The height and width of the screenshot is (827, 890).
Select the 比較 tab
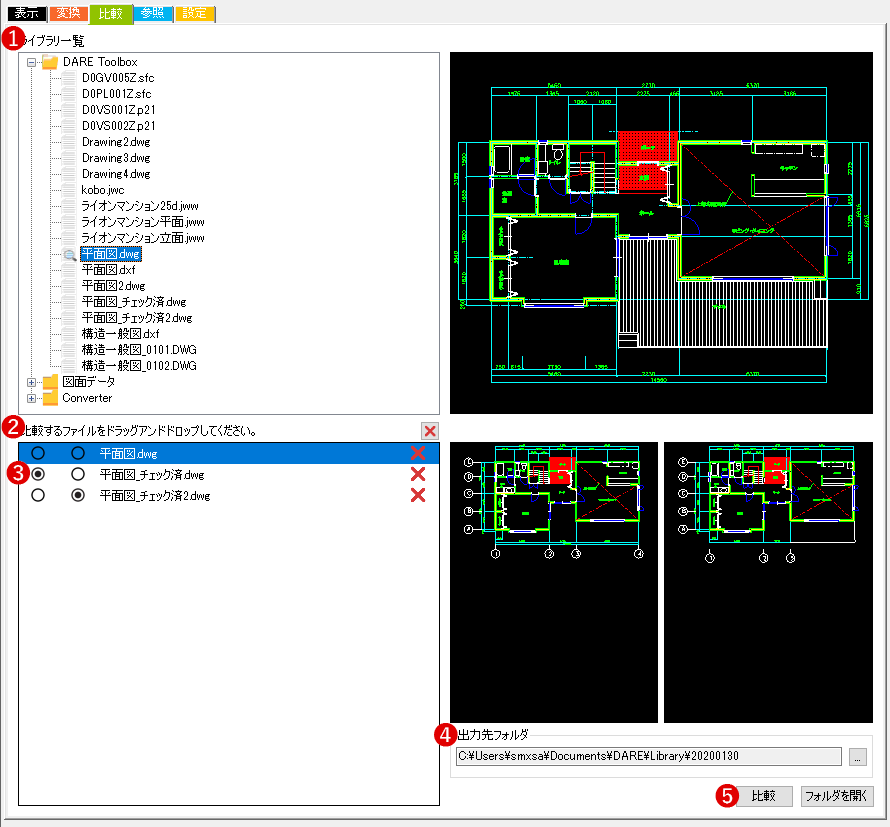[x=111, y=14]
